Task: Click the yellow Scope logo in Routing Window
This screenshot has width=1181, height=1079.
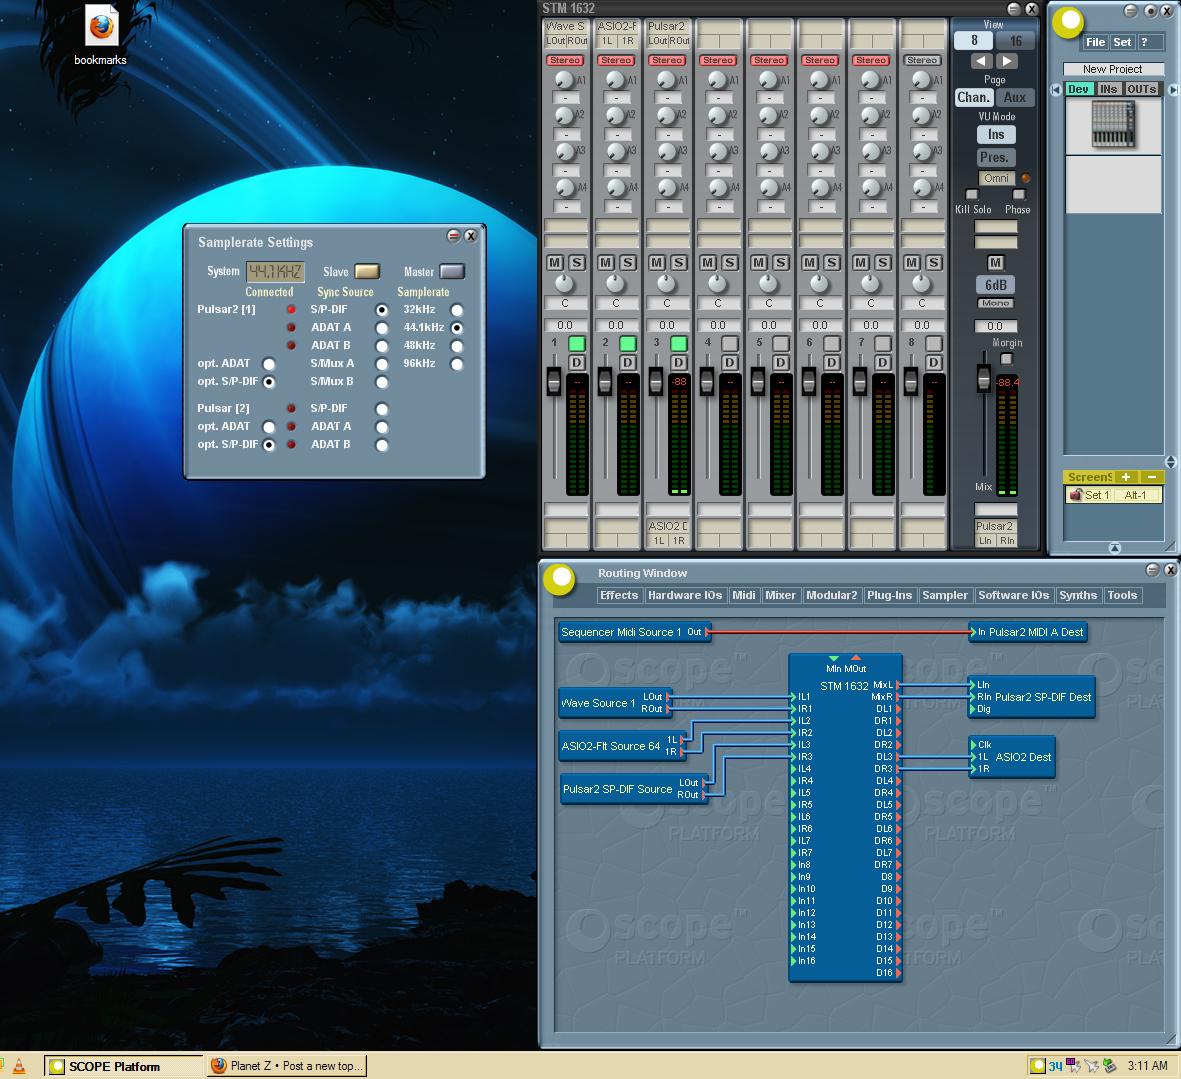Action: (x=561, y=578)
